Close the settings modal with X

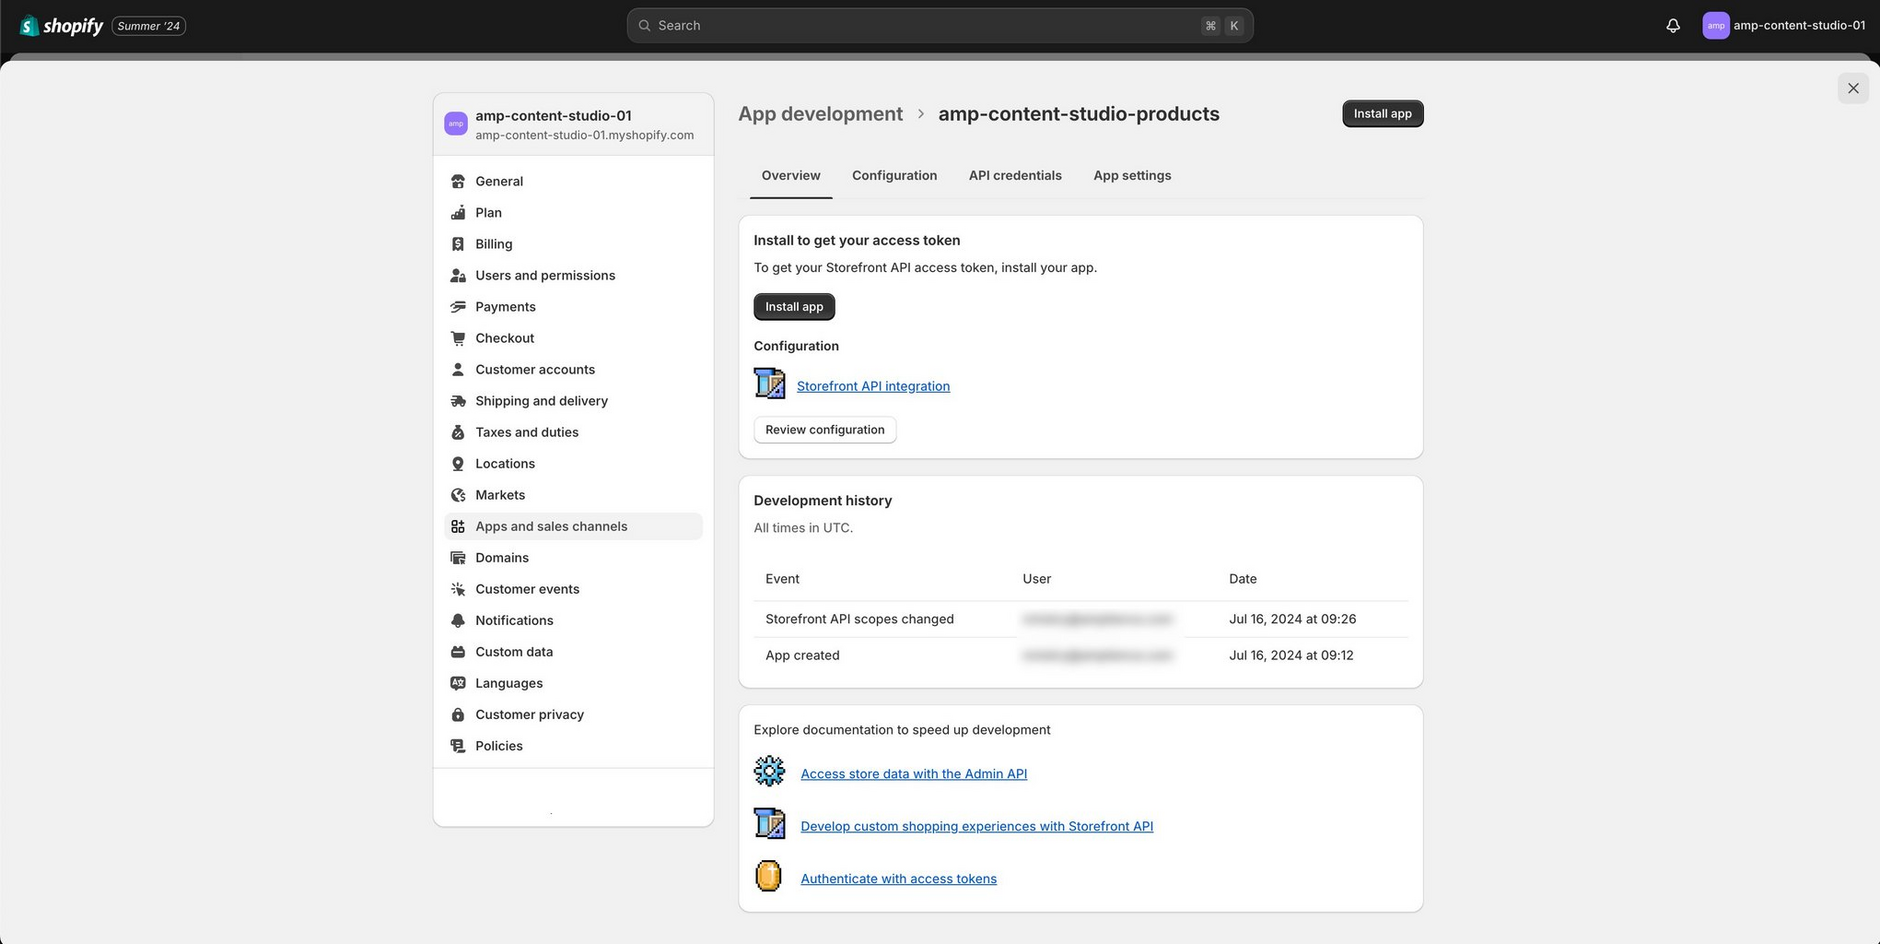click(x=1853, y=88)
